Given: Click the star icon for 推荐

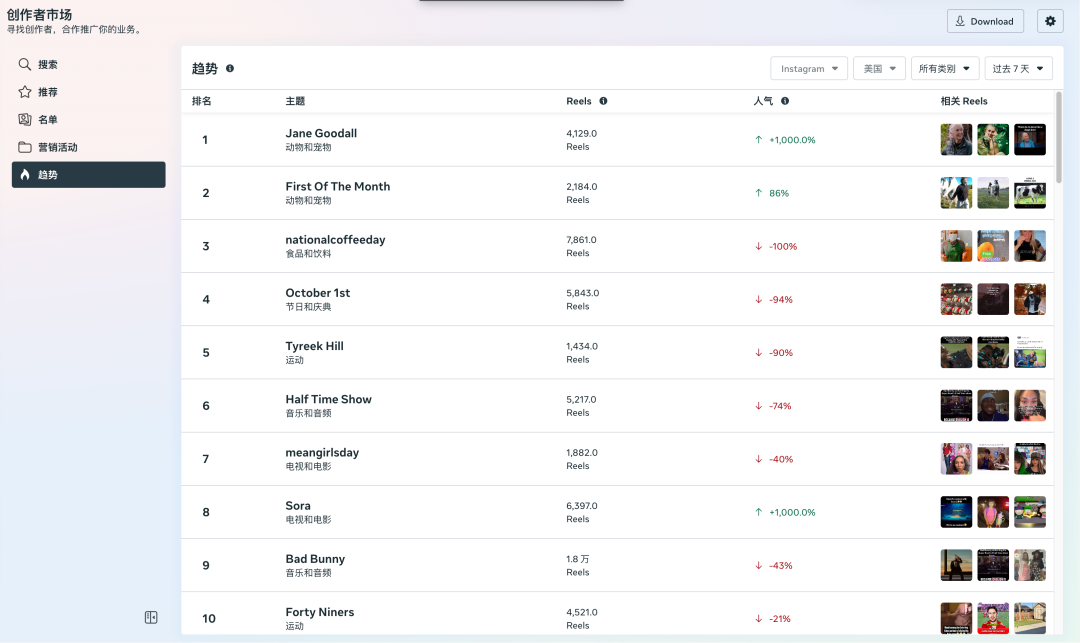Looking at the screenshot, I should (x=25, y=92).
